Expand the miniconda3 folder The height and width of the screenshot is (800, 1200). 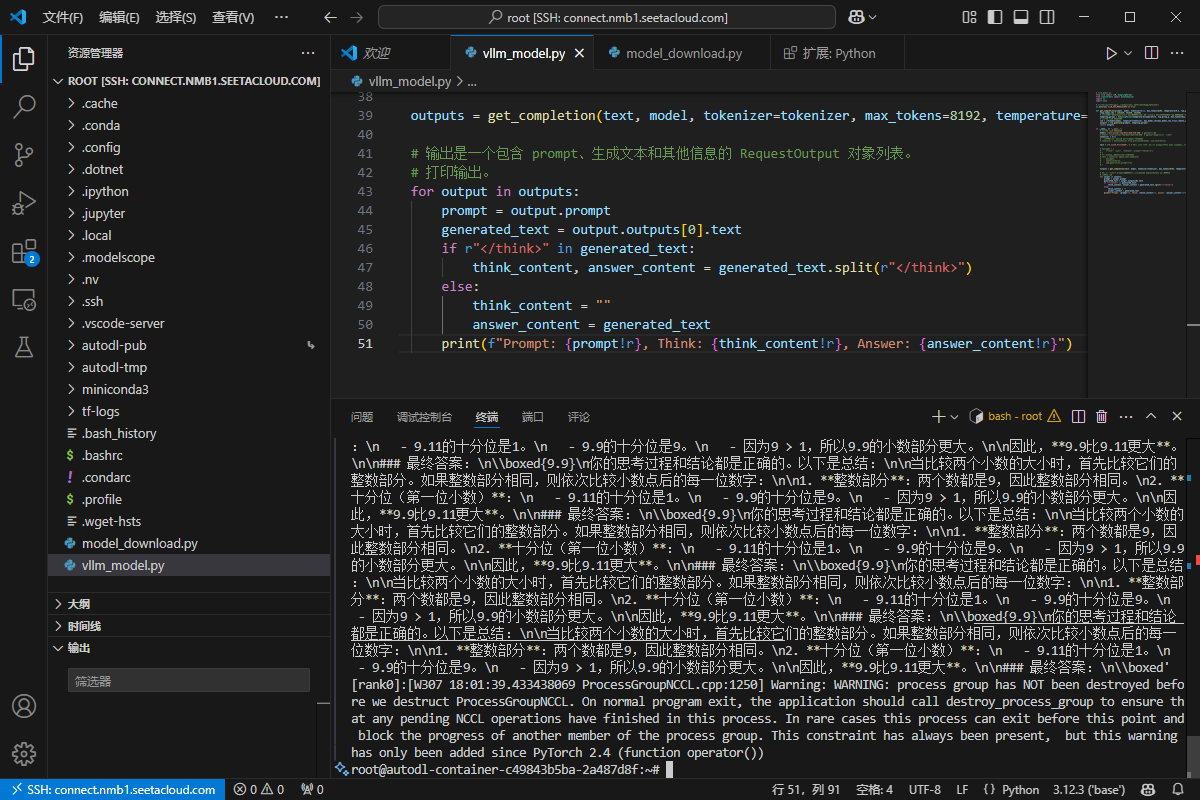point(189,389)
